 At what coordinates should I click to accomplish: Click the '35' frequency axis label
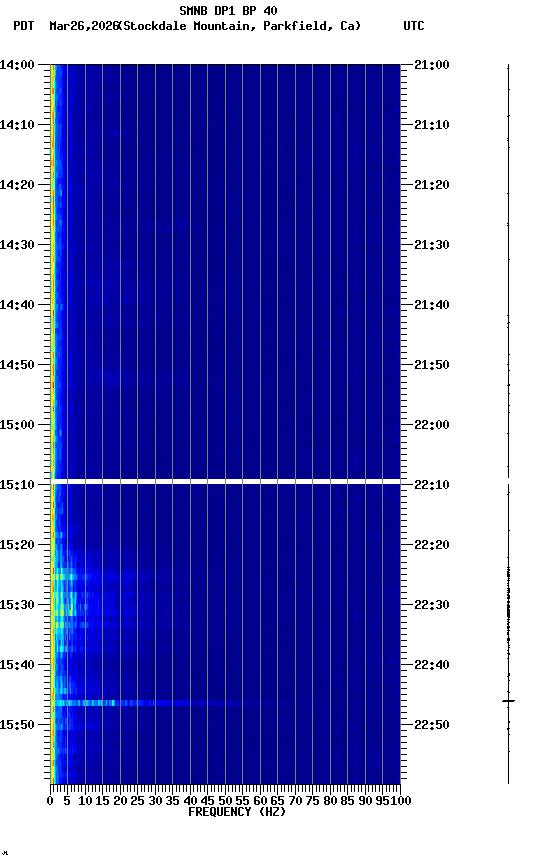pyautogui.click(x=172, y=801)
